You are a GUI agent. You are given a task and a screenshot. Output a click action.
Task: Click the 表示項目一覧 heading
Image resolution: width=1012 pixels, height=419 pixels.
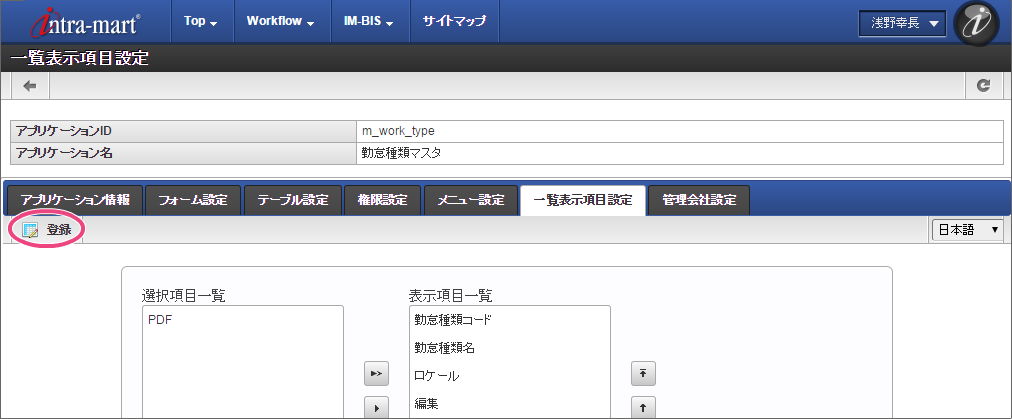click(450, 296)
